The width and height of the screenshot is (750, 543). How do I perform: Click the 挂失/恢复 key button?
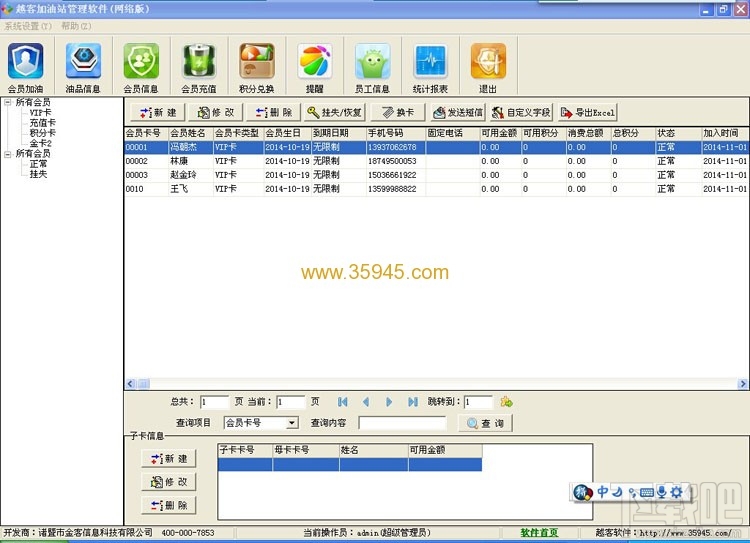pos(334,112)
